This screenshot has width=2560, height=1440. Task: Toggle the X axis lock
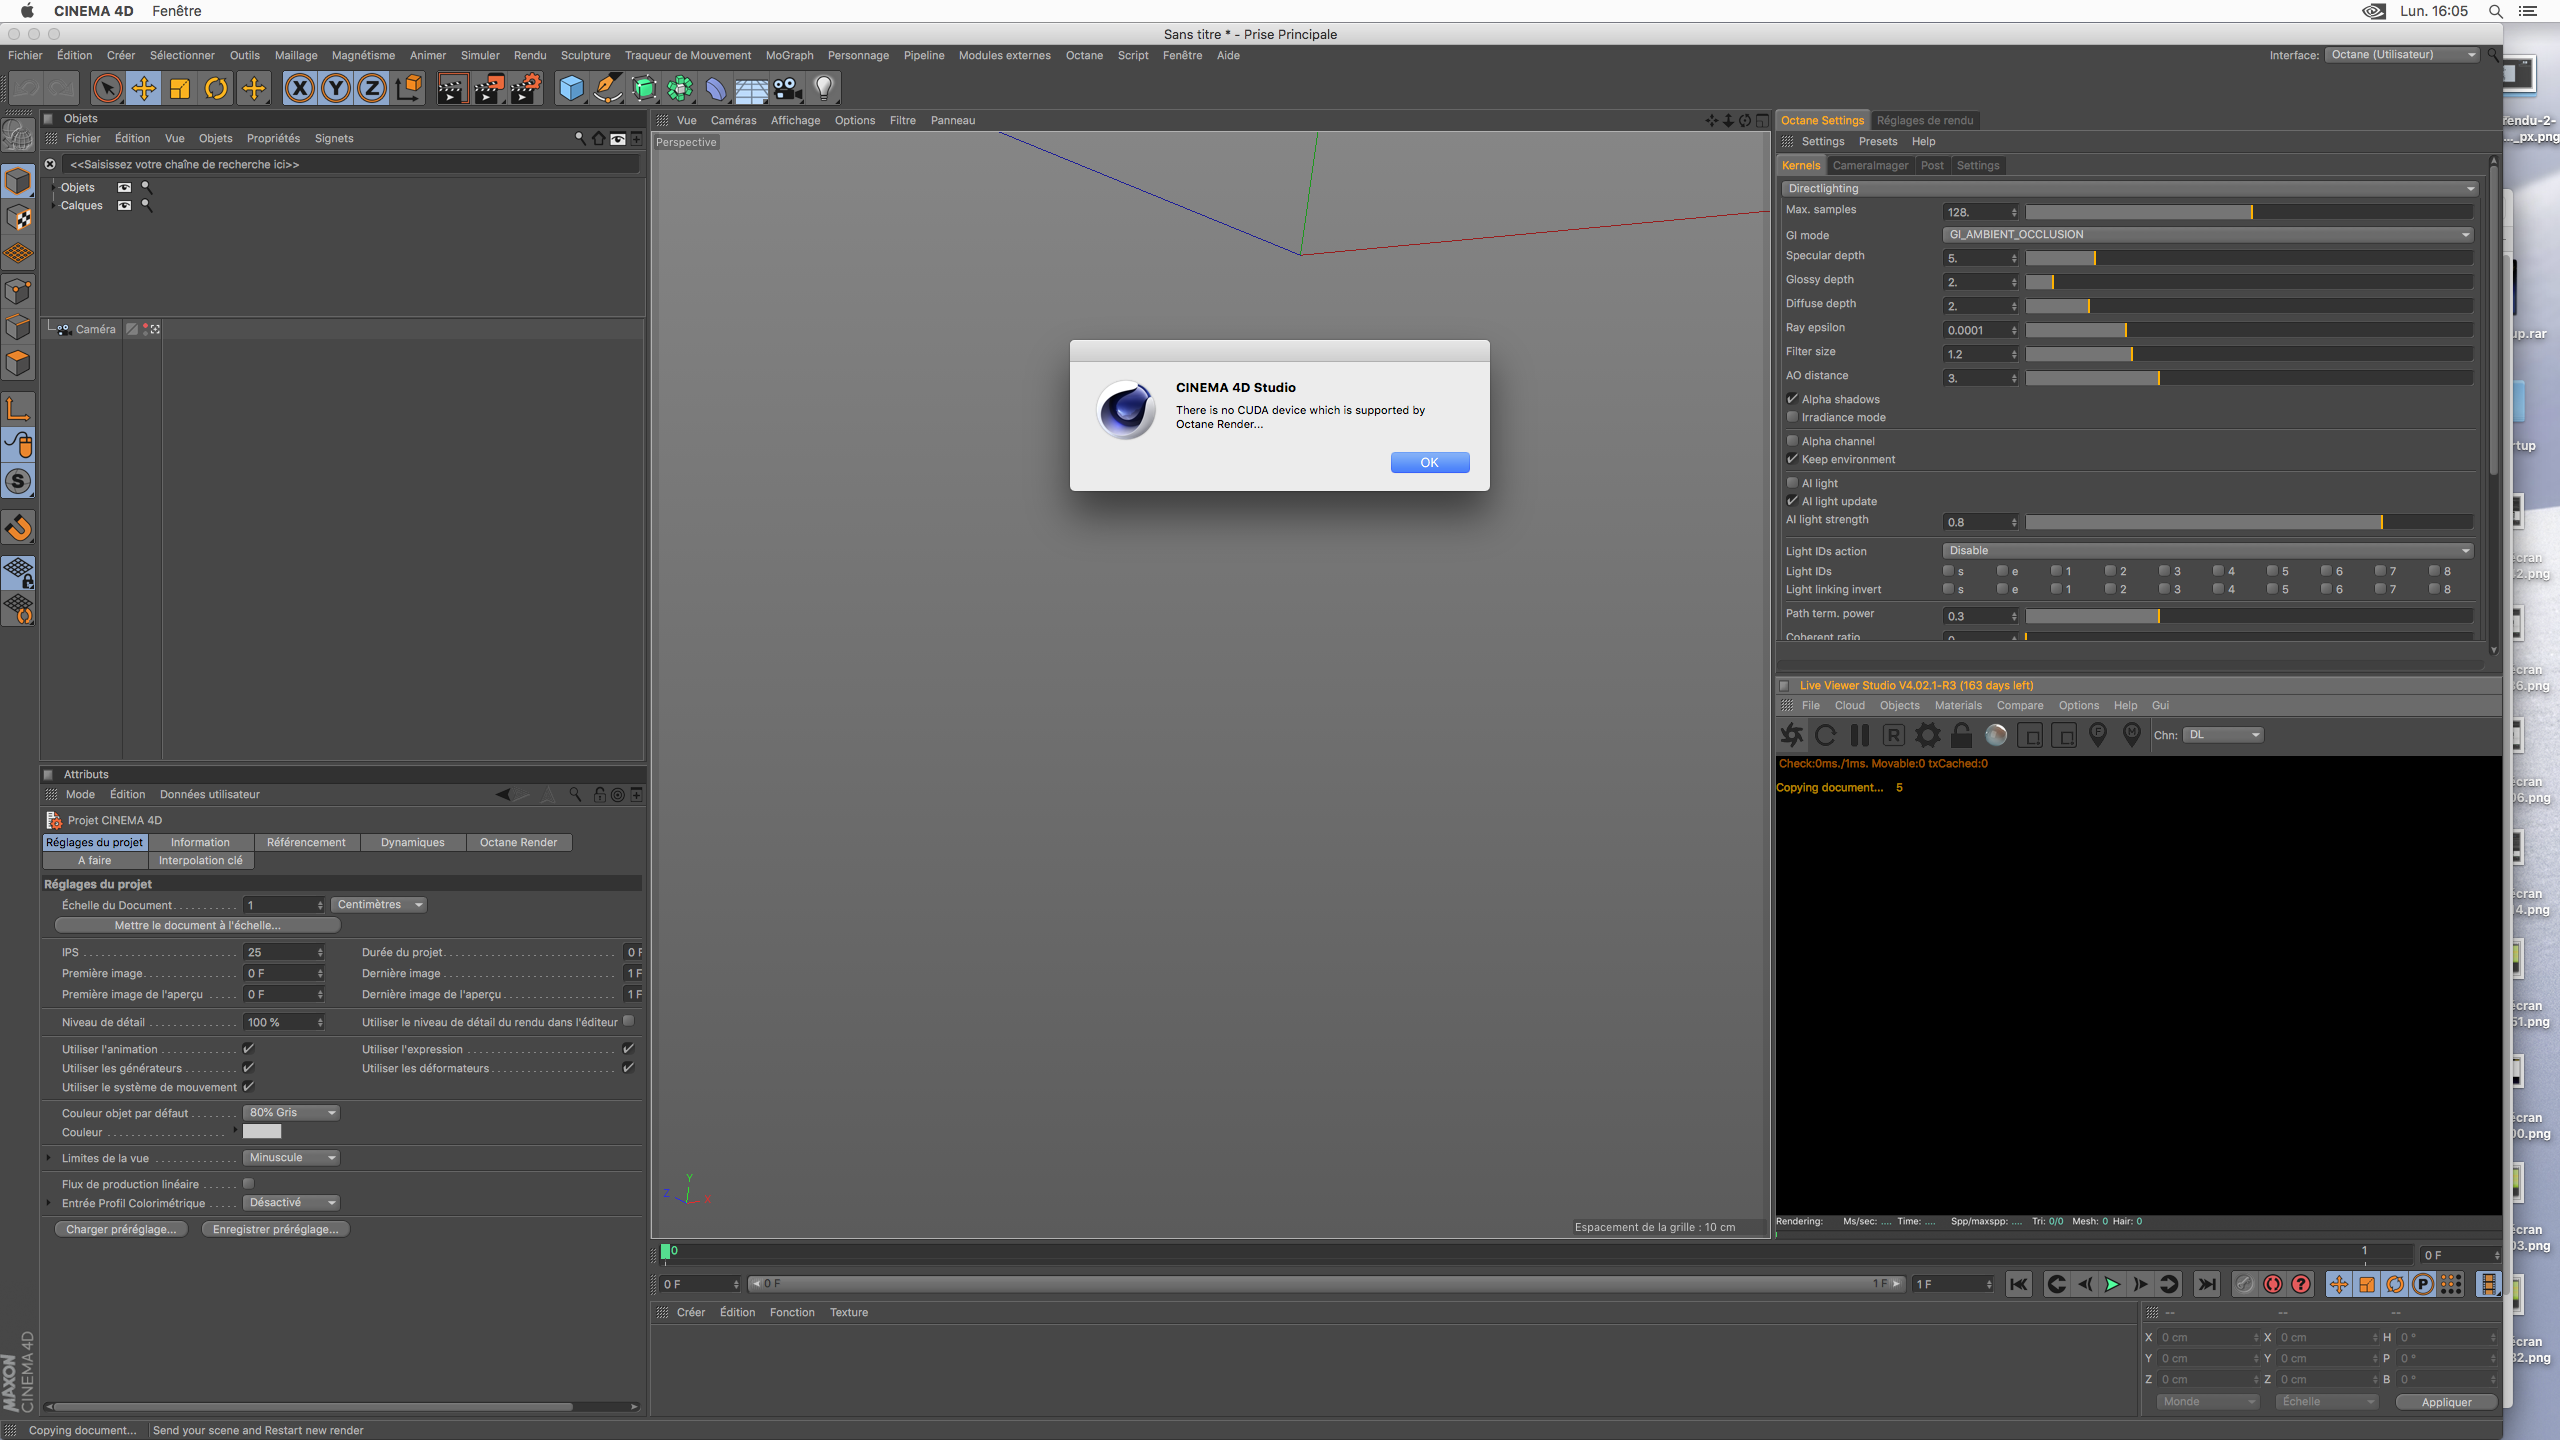299,88
